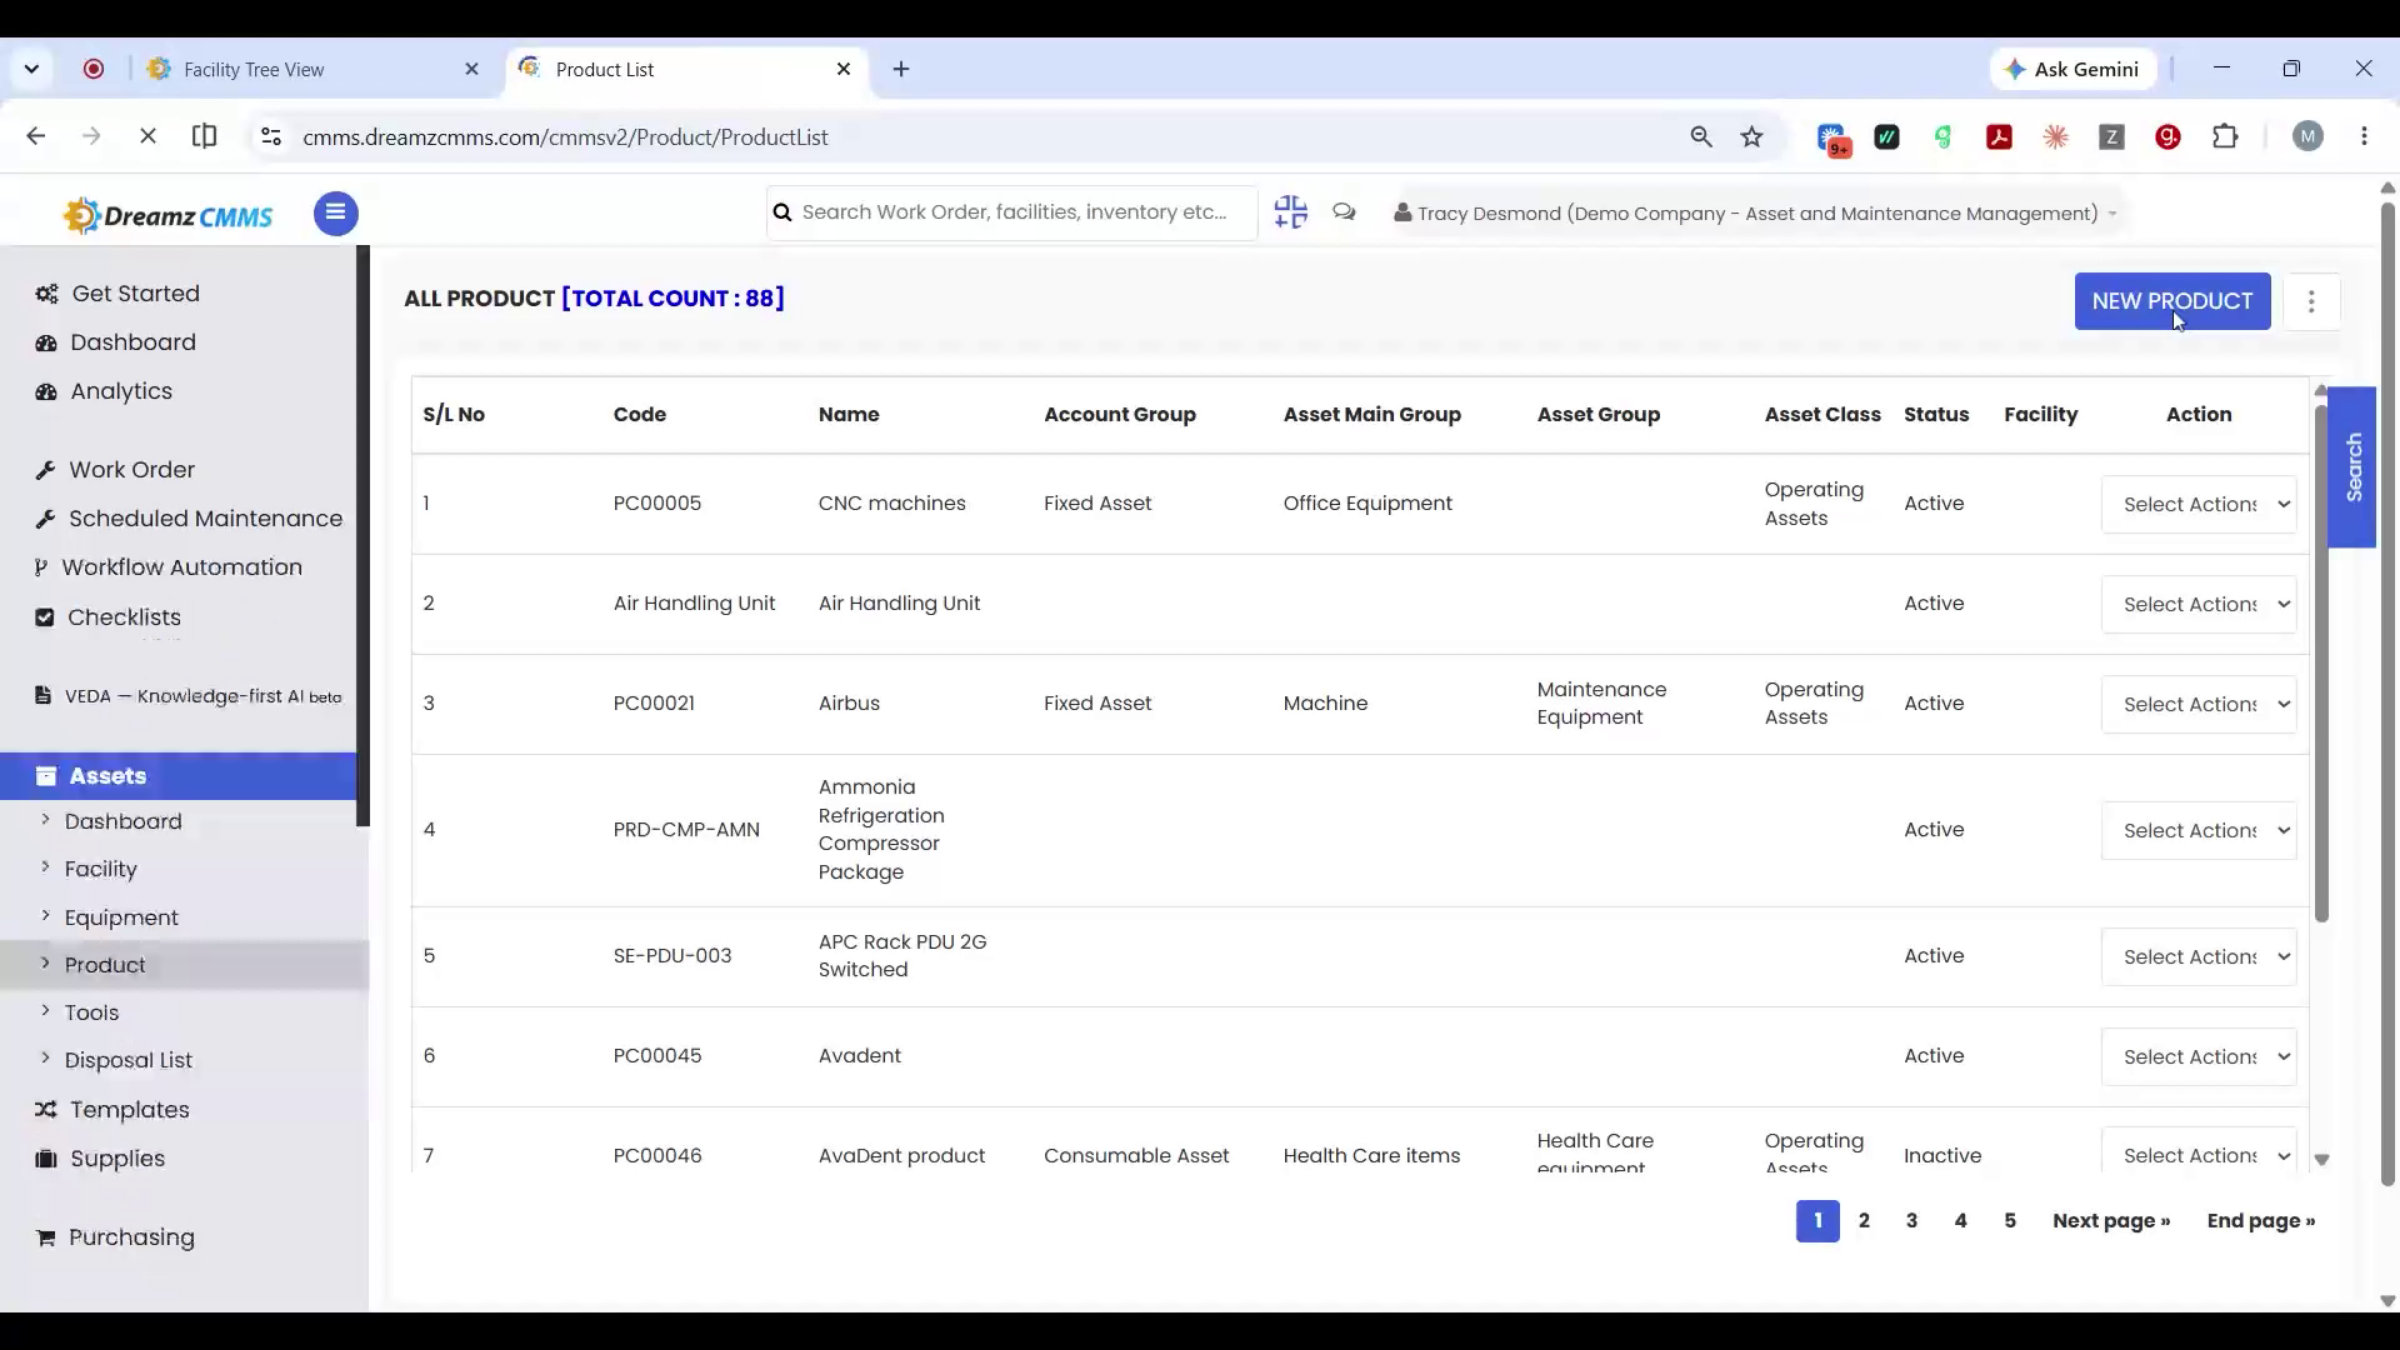Click the Inactive status of AvaDent product
This screenshot has height=1350, width=2400.
coord(1942,1155)
